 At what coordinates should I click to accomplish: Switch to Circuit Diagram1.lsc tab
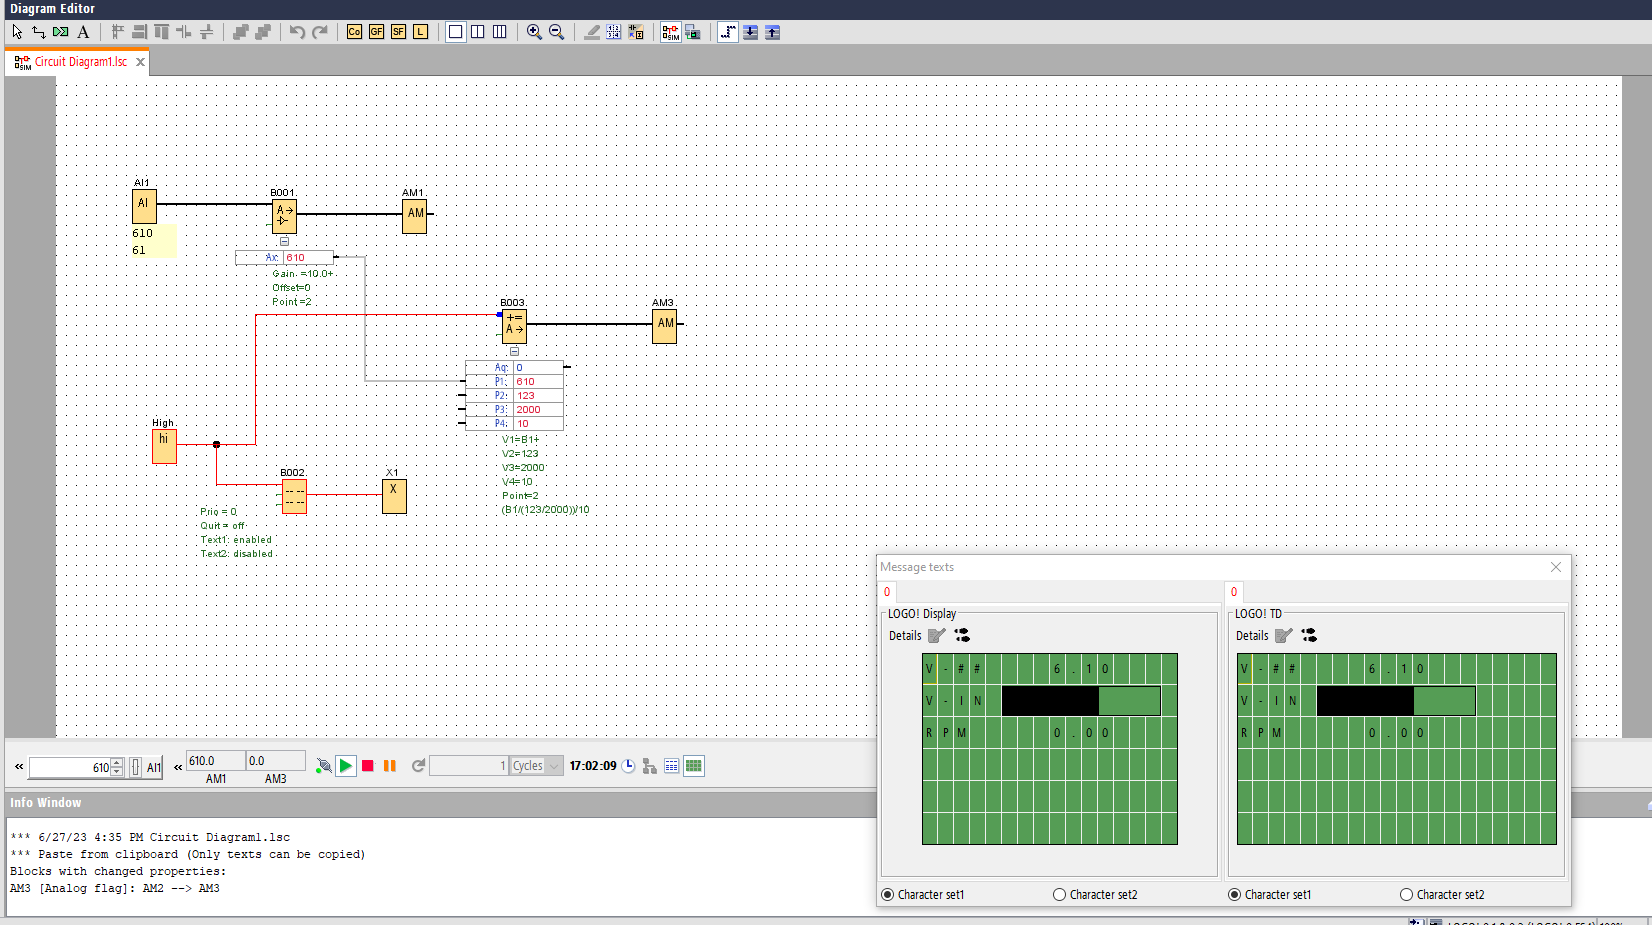point(80,62)
